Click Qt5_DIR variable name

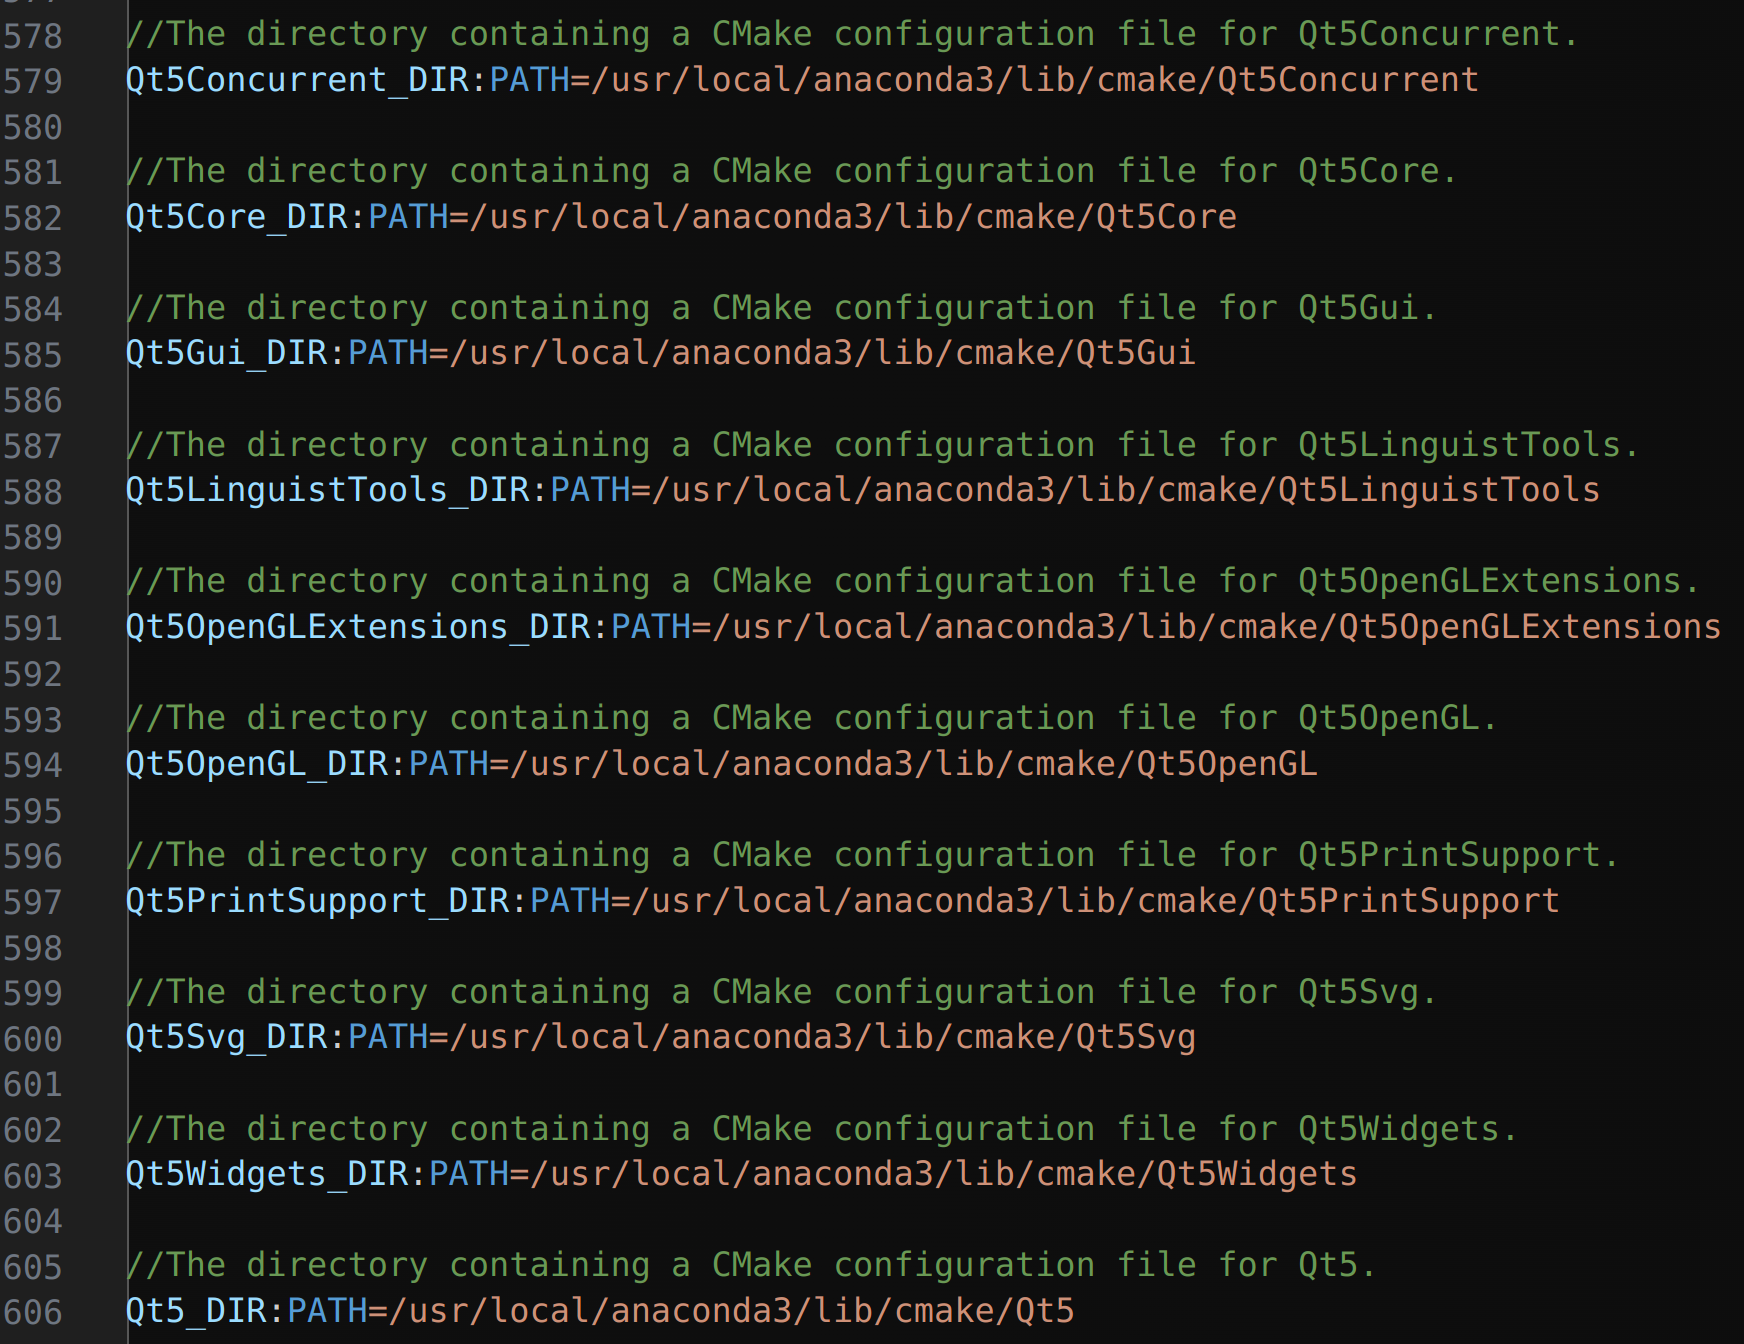click(x=196, y=1311)
